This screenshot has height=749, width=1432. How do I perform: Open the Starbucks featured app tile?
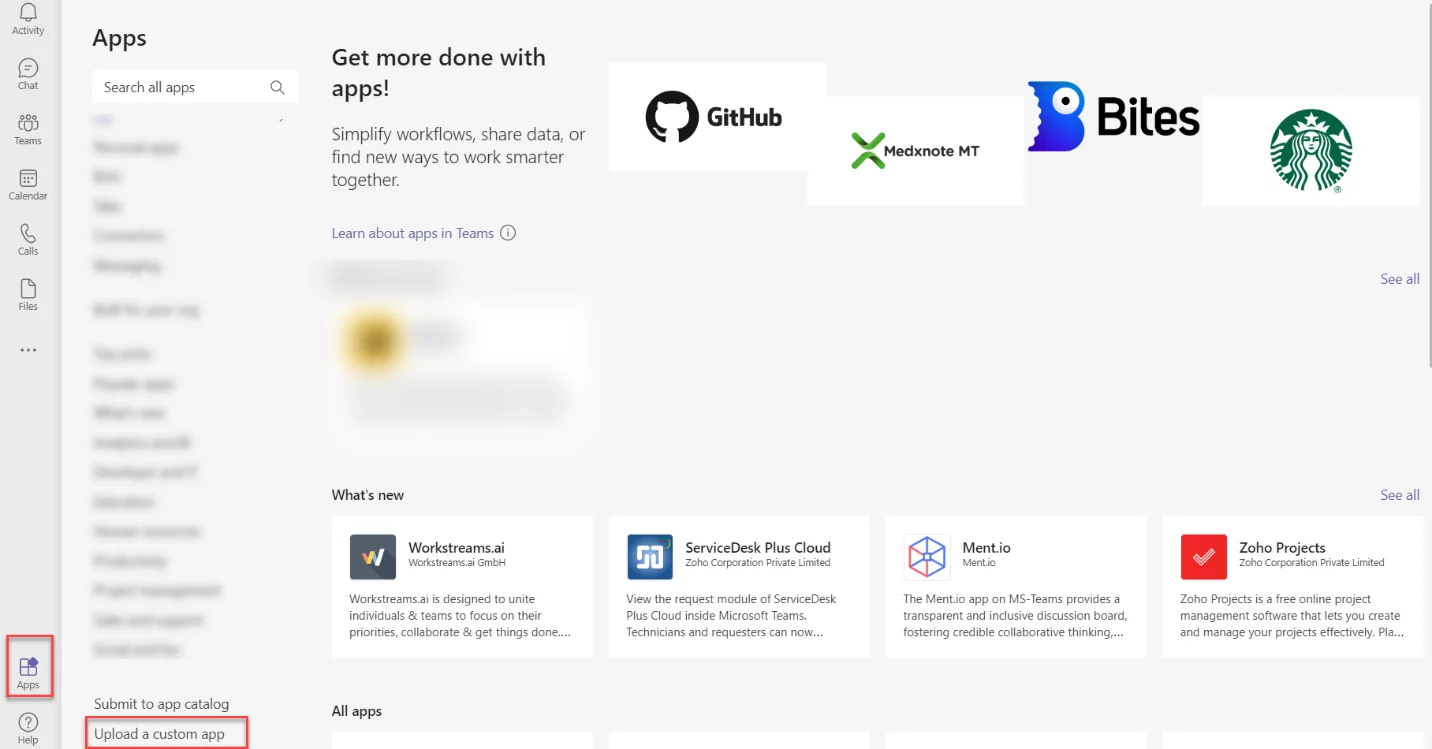[1311, 151]
